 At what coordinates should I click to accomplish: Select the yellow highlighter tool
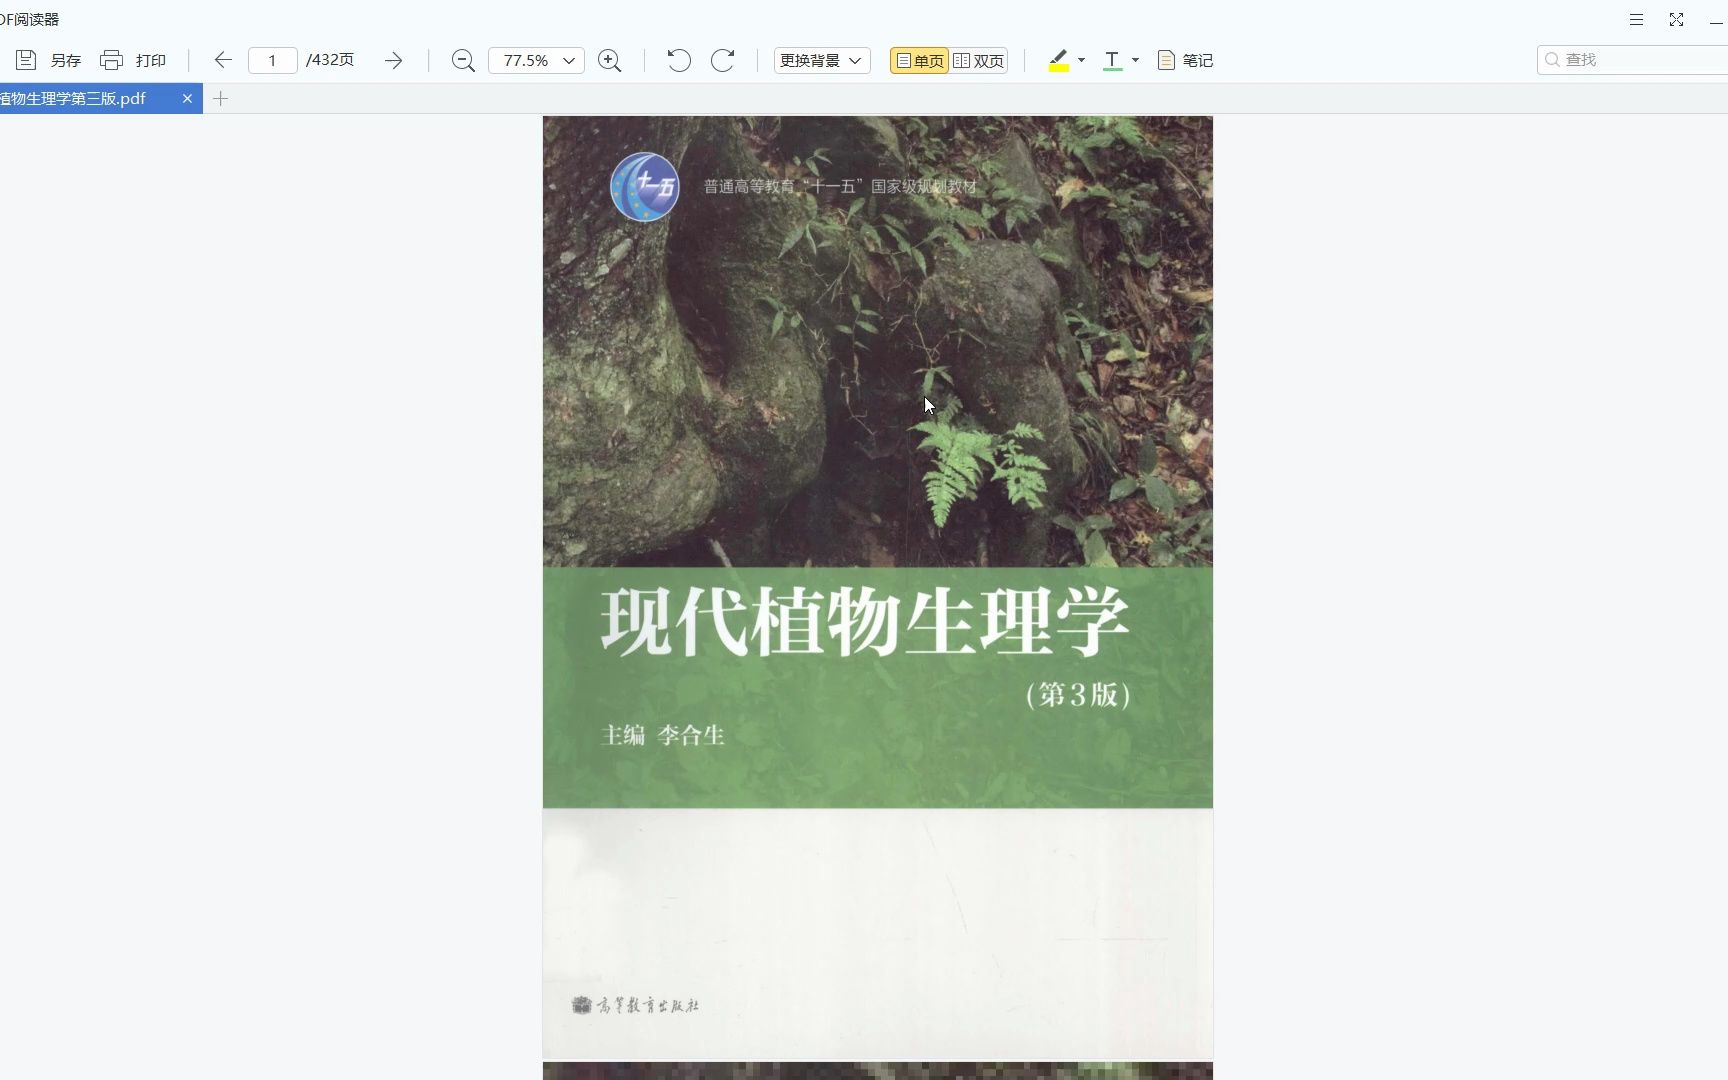click(1059, 60)
